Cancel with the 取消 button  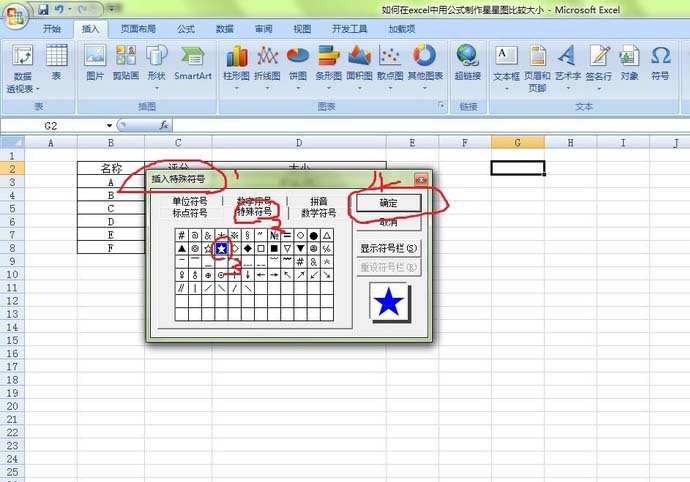tap(389, 222)
